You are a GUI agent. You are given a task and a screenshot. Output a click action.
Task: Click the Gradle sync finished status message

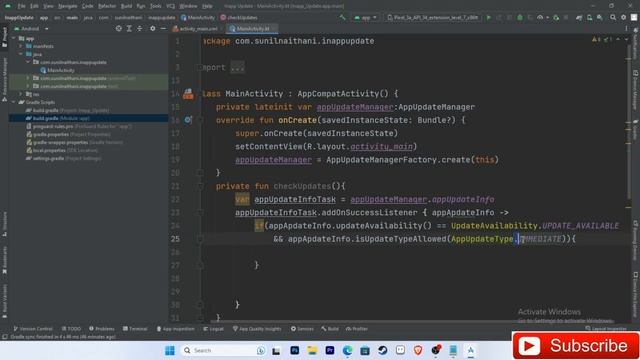click(x=62, y=337)
